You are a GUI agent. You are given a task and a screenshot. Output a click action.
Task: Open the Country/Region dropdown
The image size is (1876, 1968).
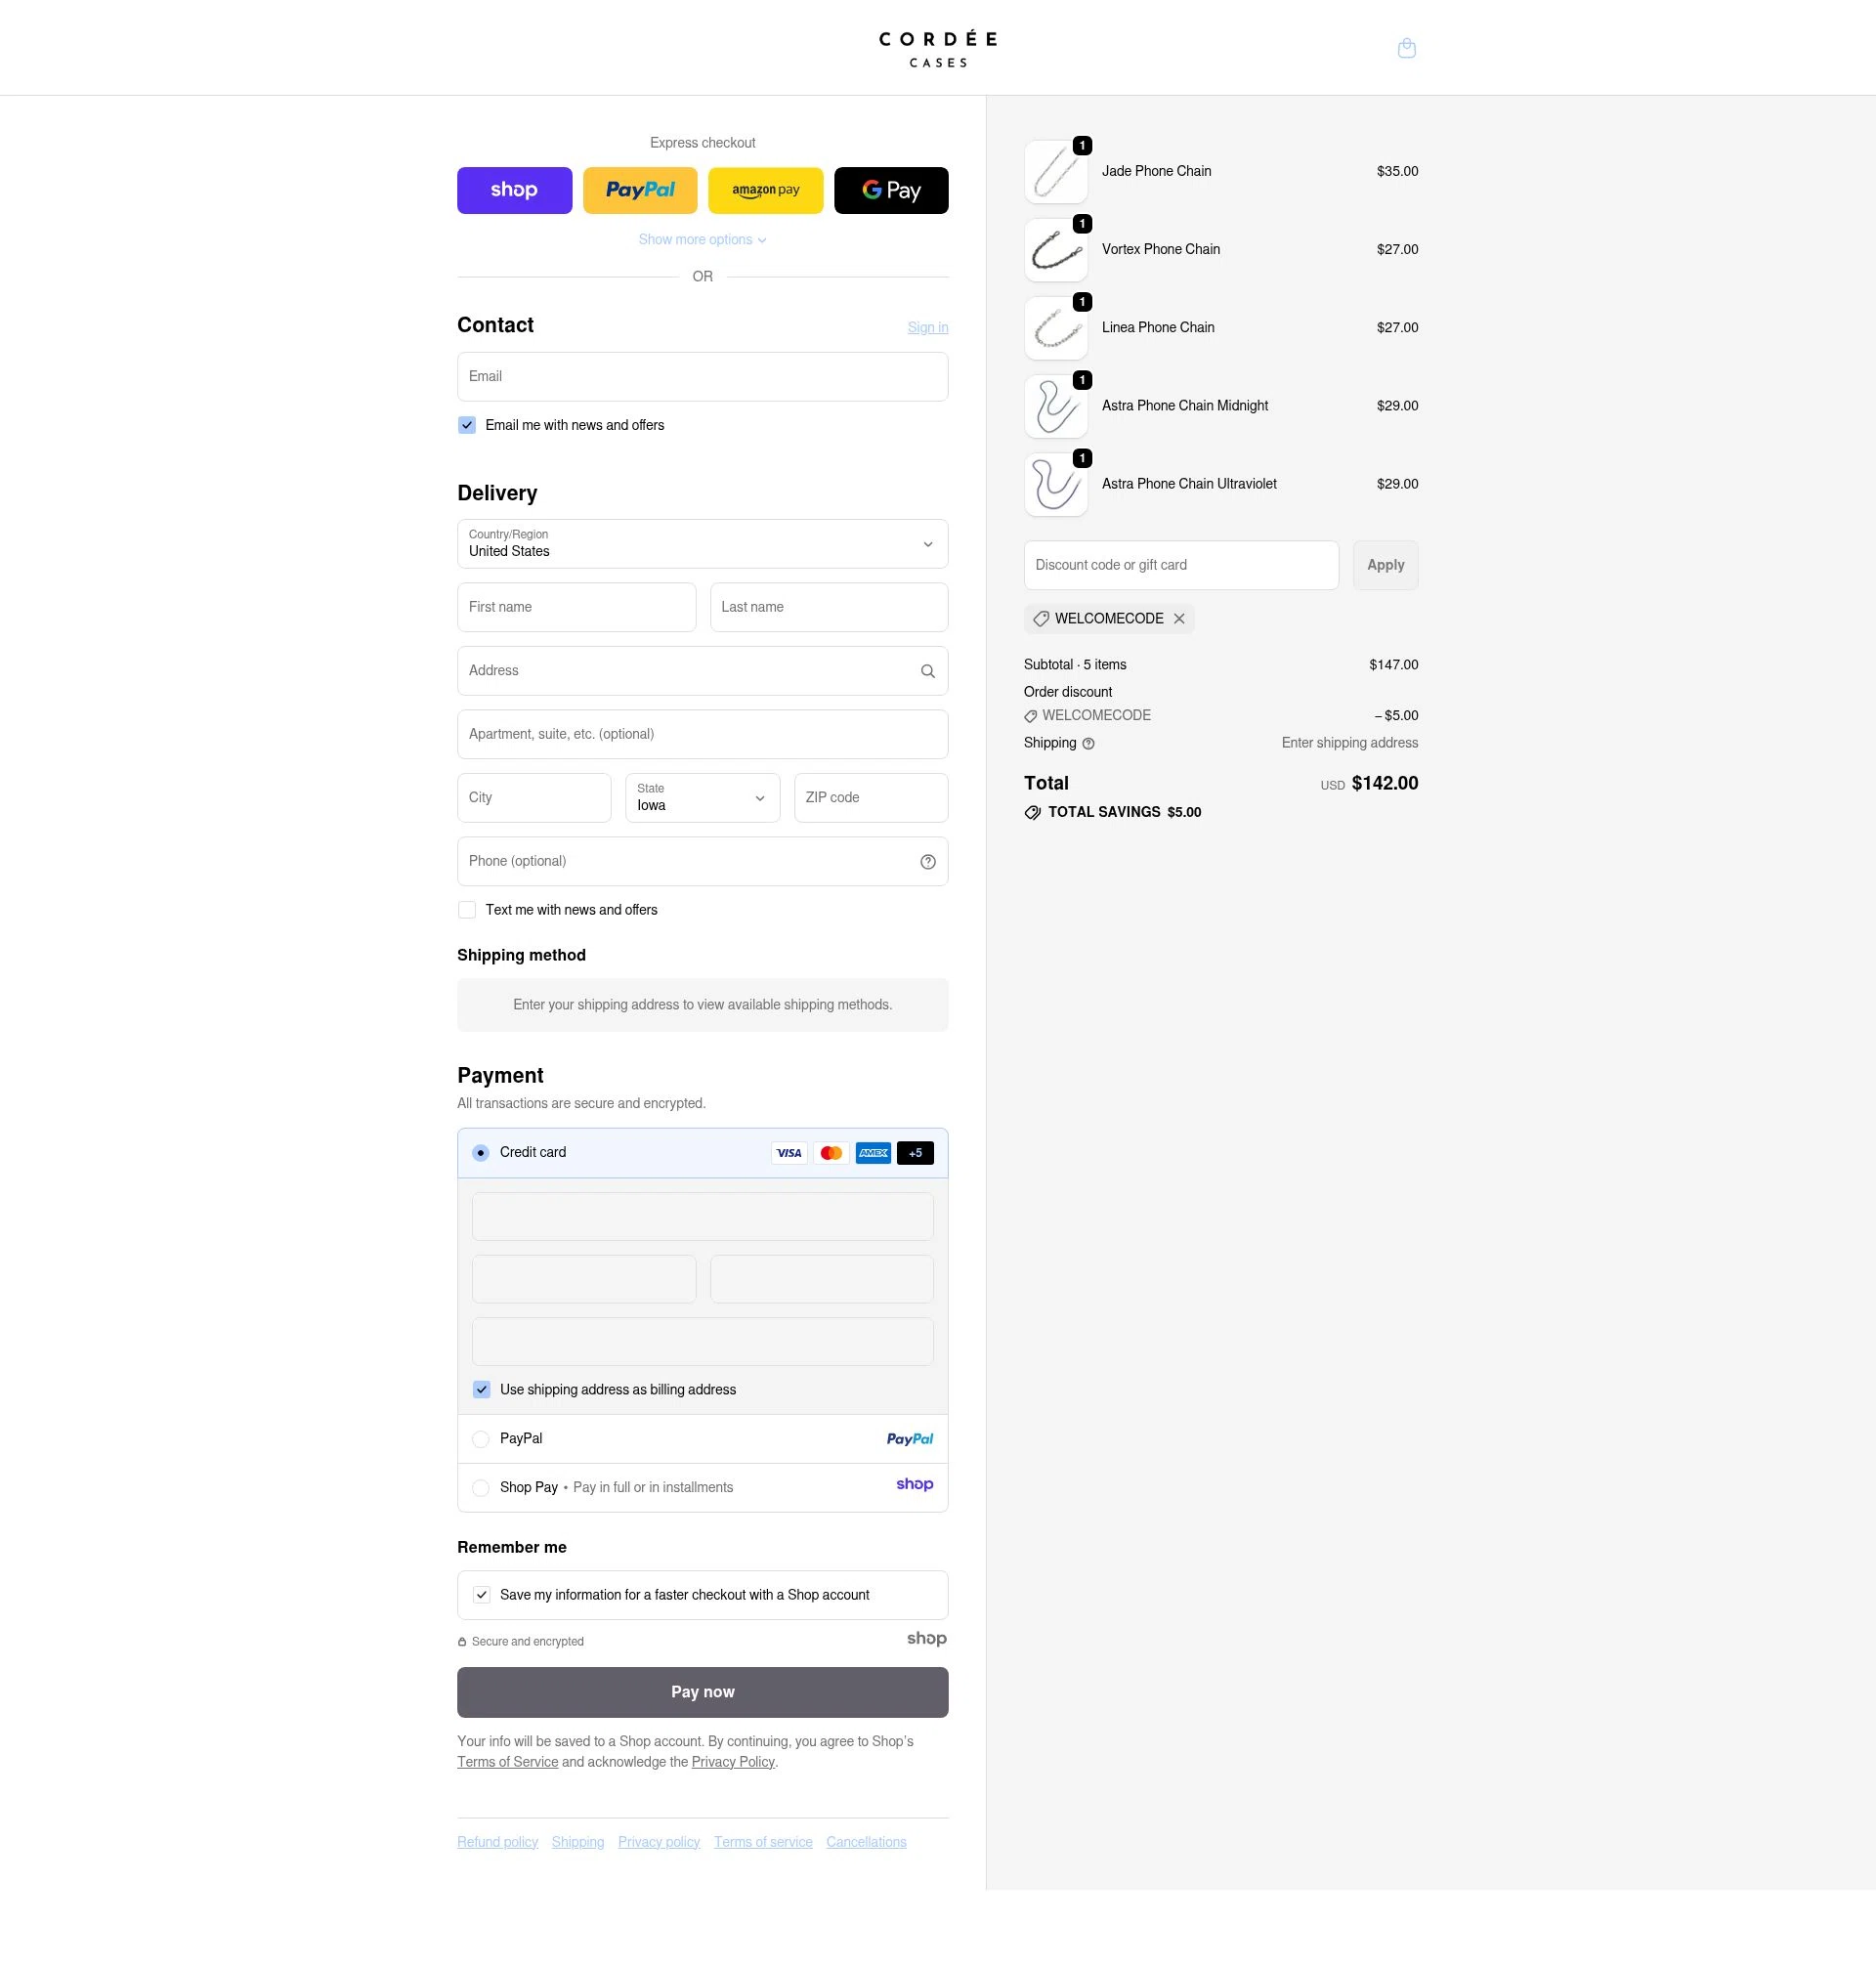click(702, 544)
